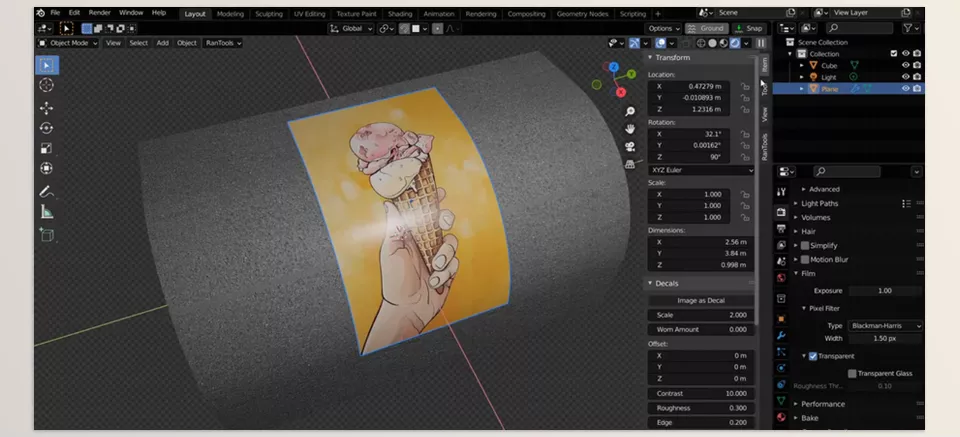
Task: Open the File menu
Action: click(55, 13)
